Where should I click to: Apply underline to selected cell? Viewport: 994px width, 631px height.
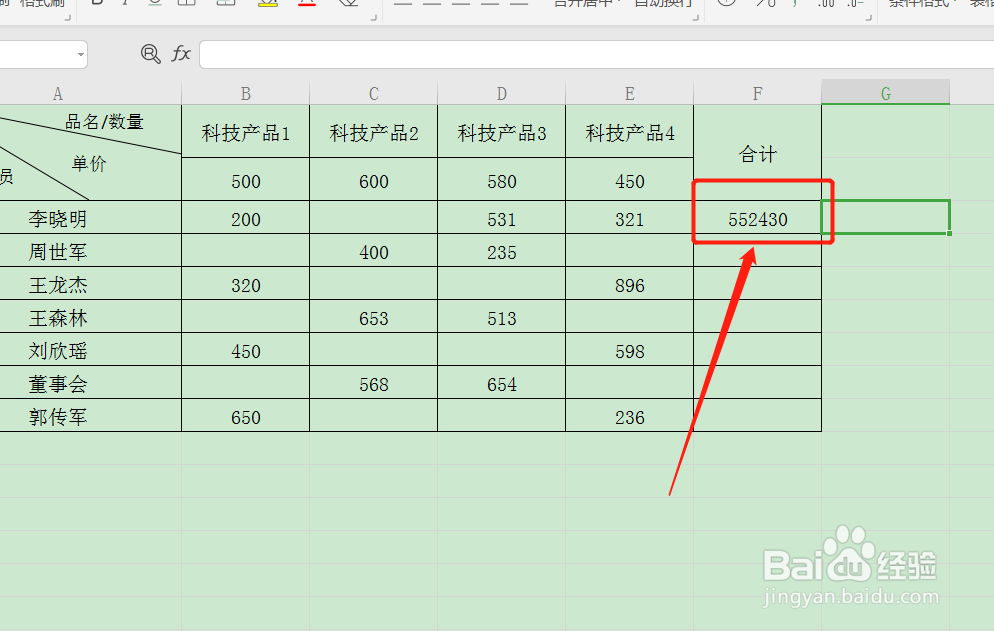click(x=155, y=4)
